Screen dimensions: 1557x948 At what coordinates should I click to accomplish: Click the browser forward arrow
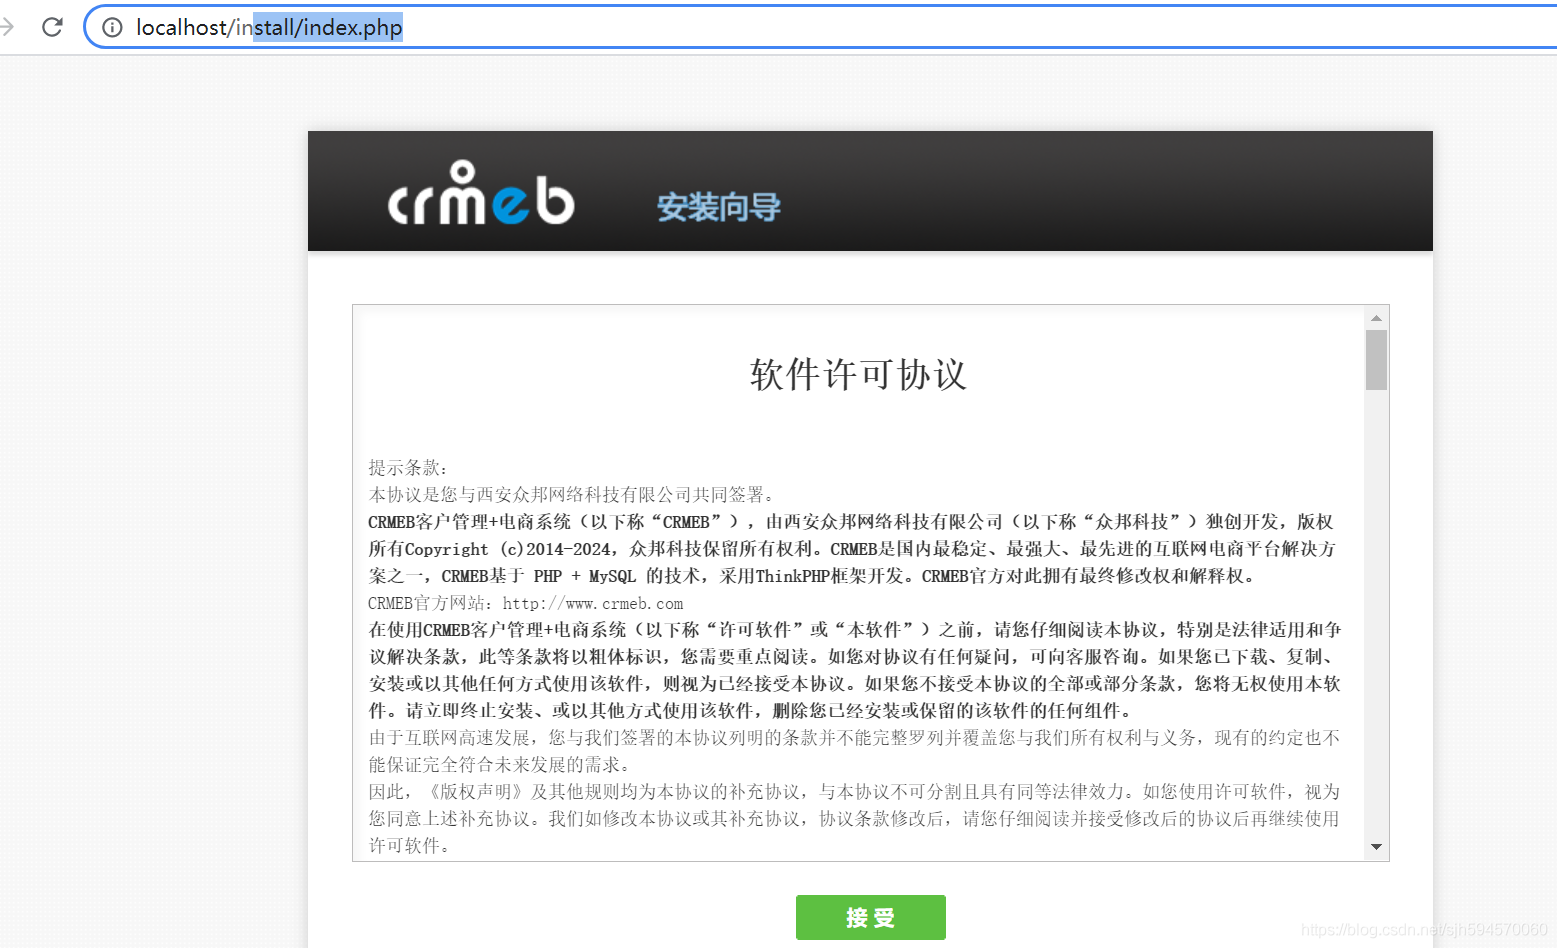7,27
